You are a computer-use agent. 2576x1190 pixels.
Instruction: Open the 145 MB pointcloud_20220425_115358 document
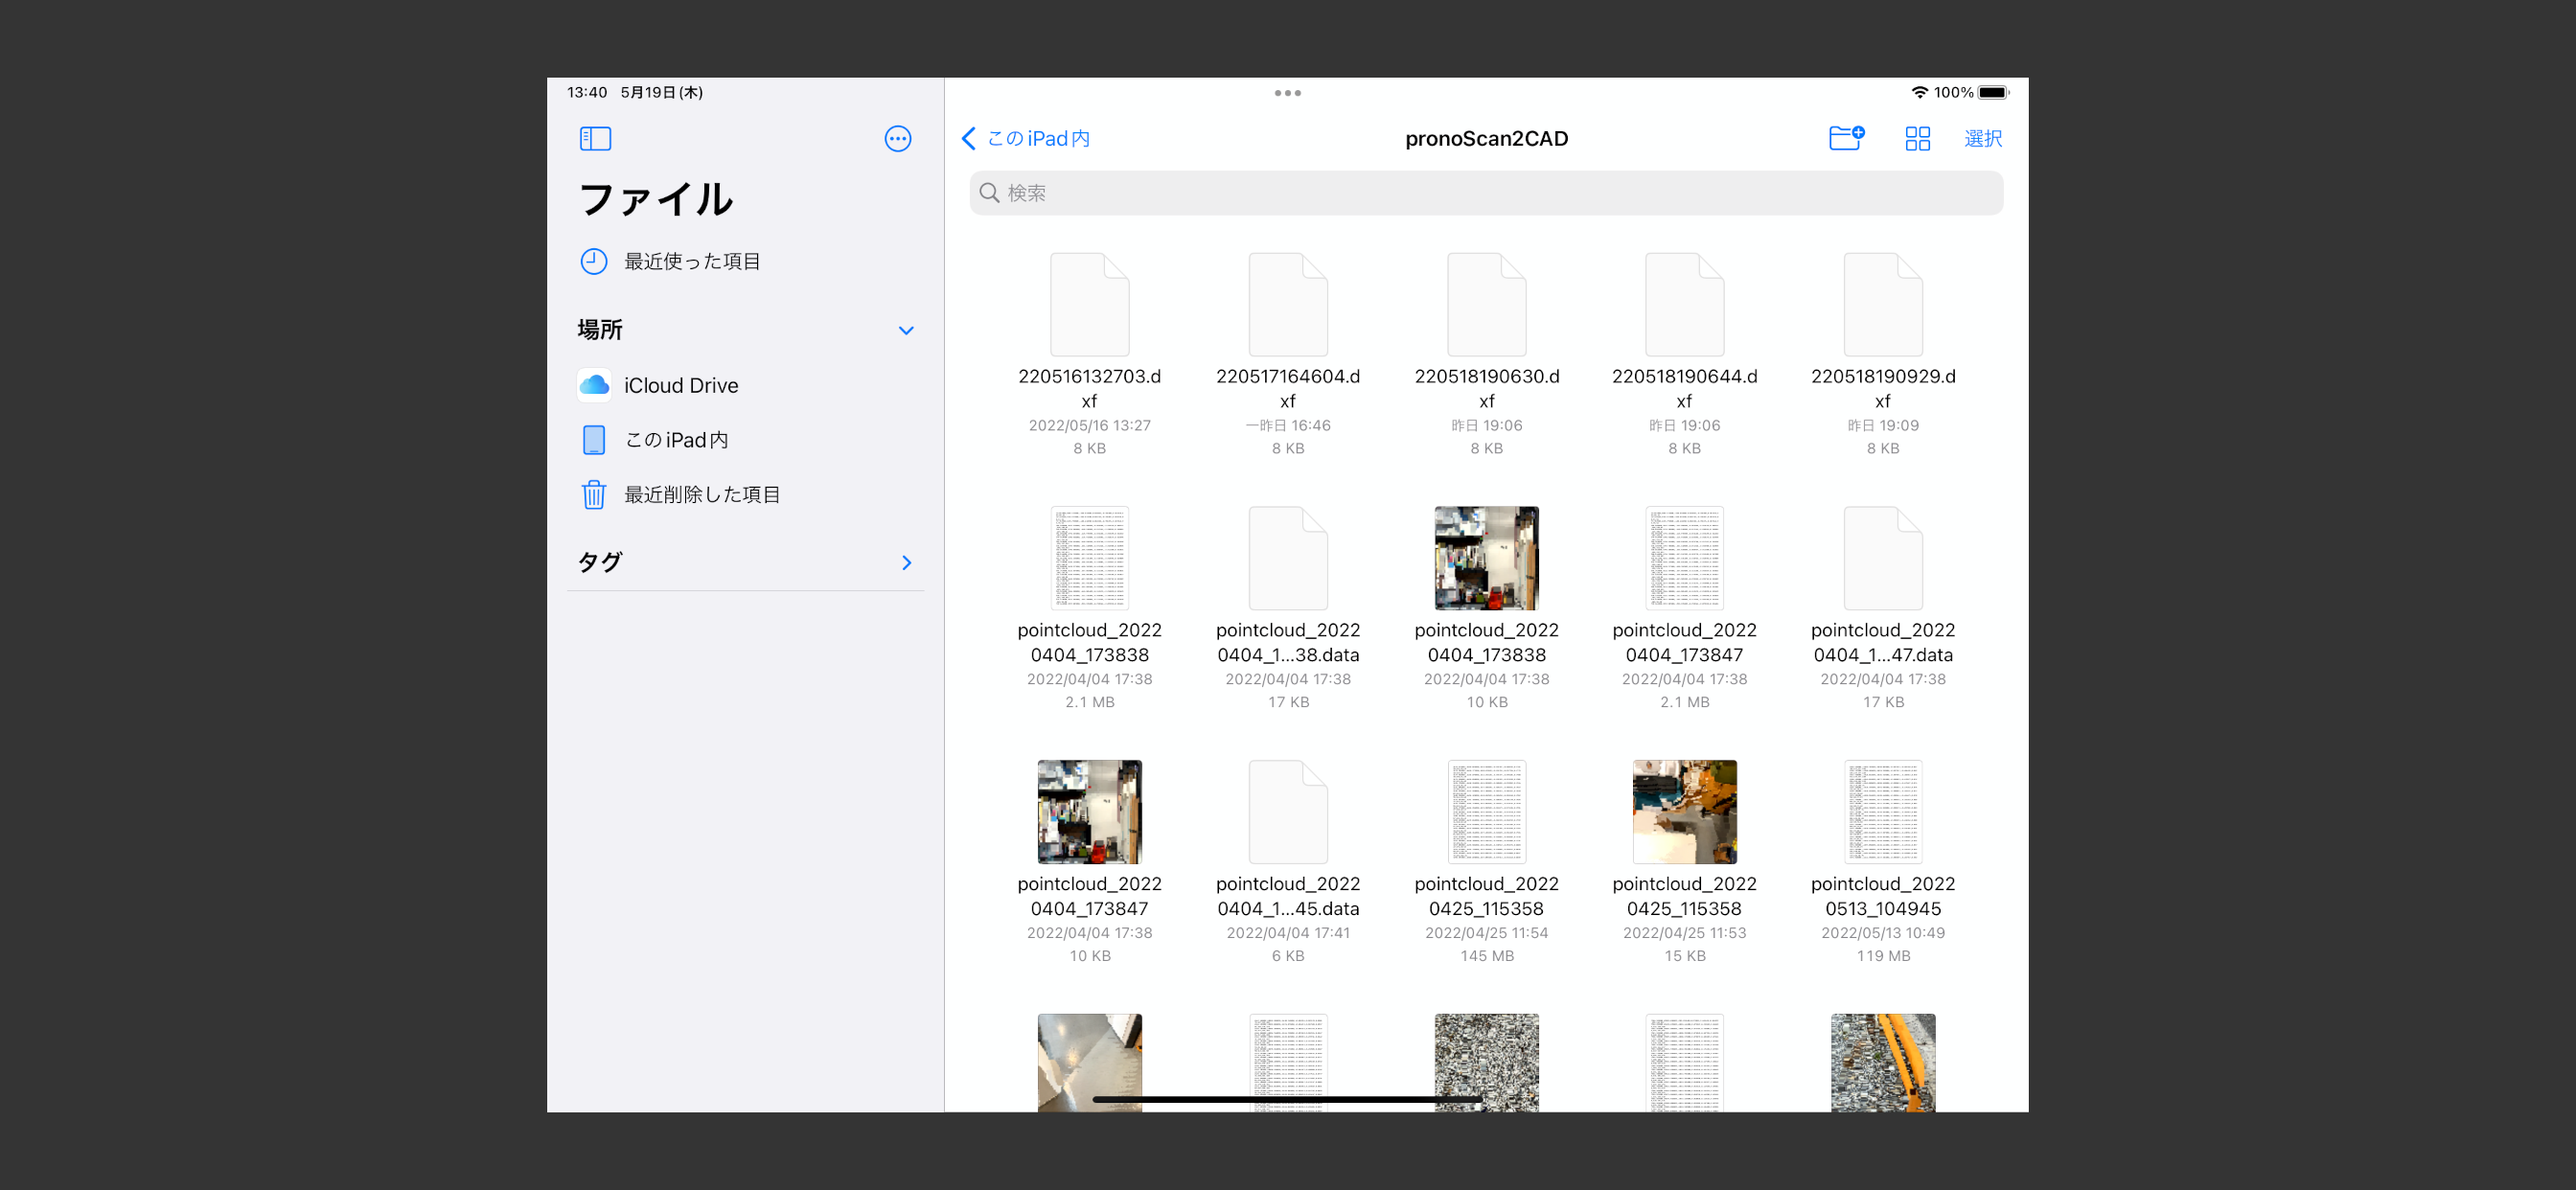[1486, 863]
